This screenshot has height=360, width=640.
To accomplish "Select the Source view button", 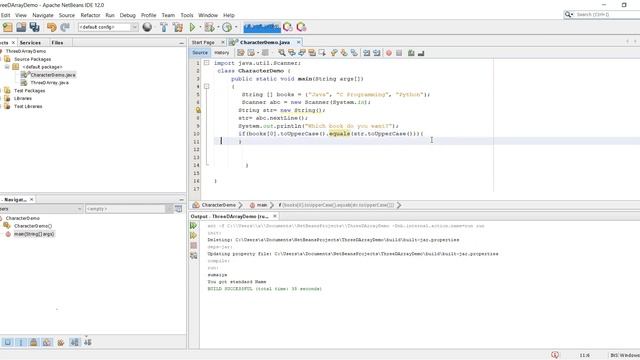I will [200, 53].
